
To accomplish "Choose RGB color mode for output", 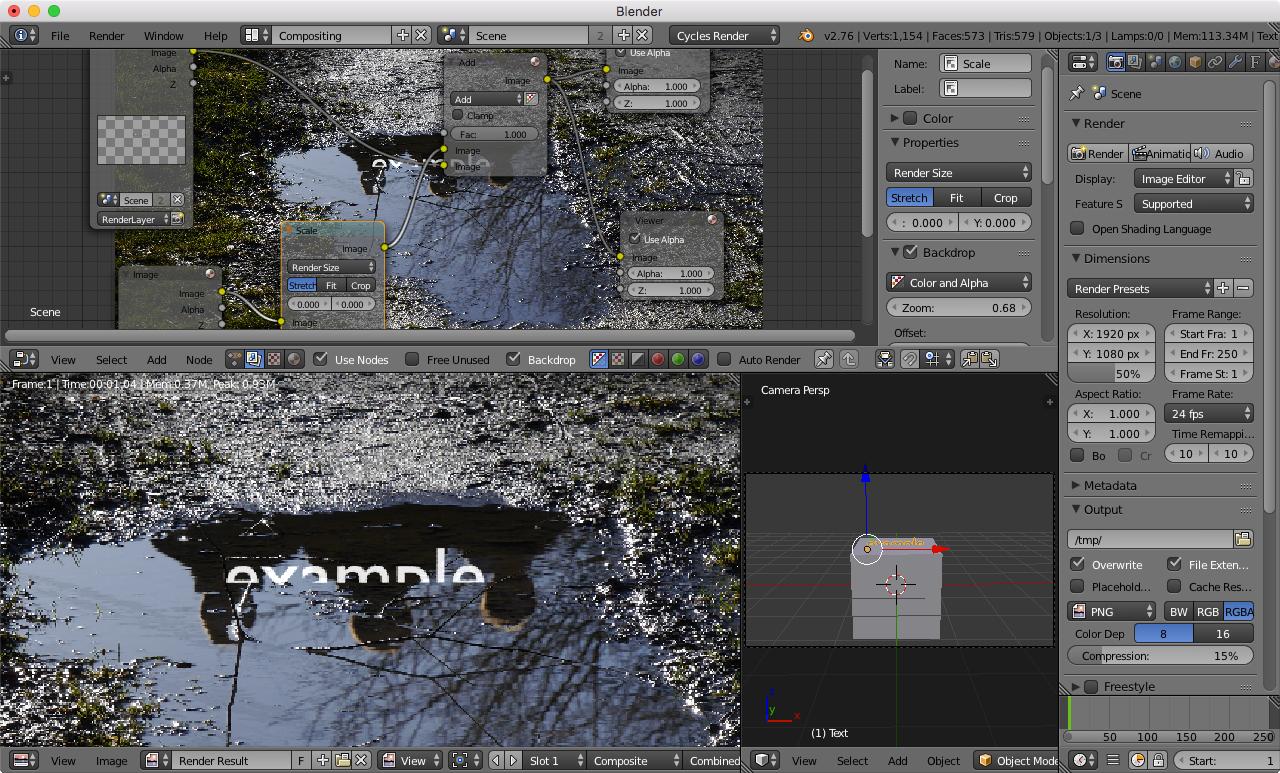I will coord(1208,611).
